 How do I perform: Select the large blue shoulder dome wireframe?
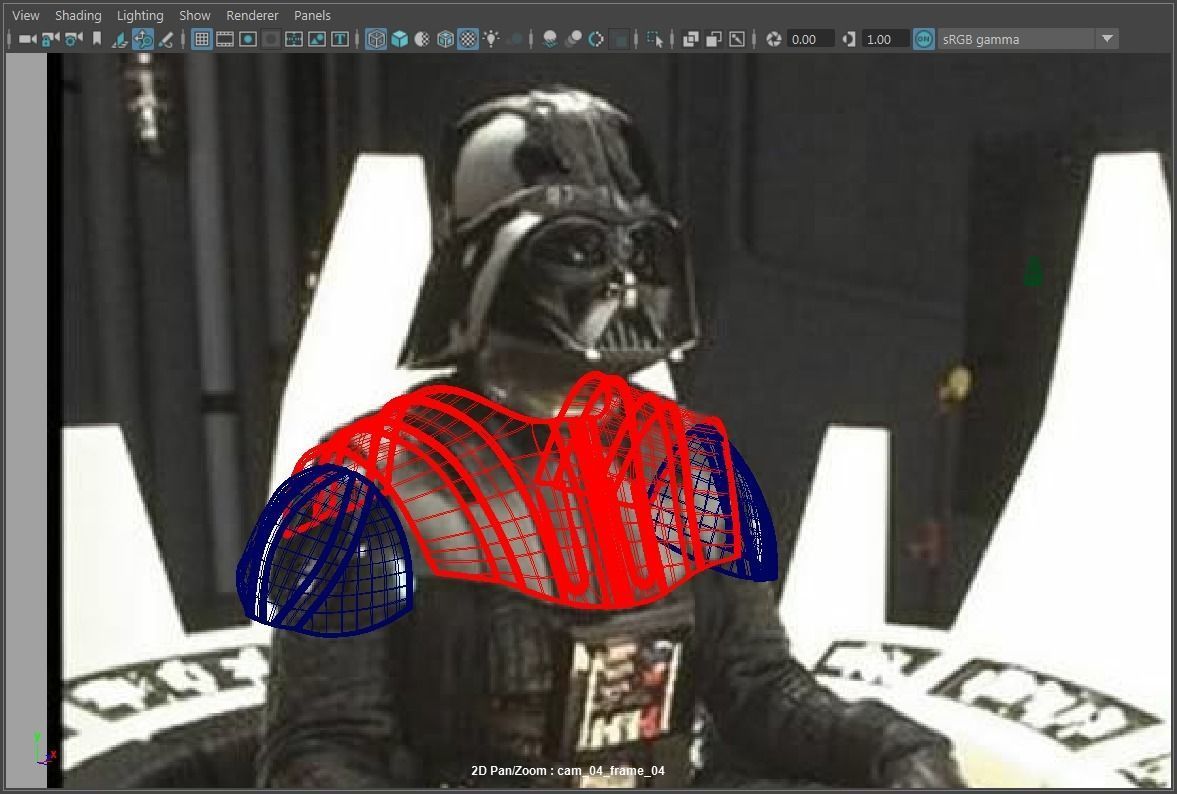click(x=324, y=552)
